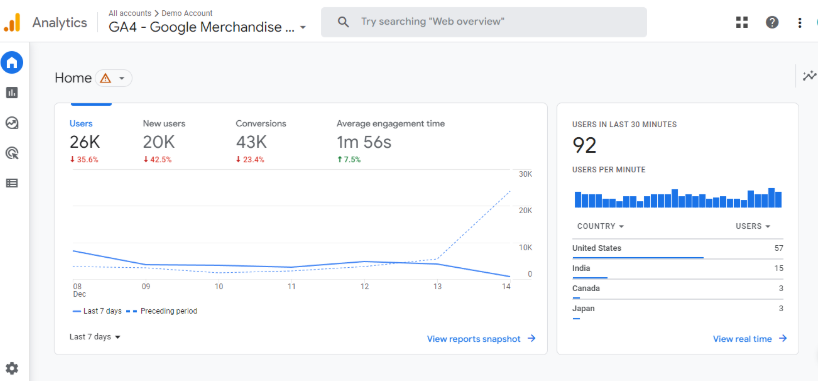The height and width of the screenshot is (381, 825).
Task: Click the 20K New users value
Action: coord(158,142)
